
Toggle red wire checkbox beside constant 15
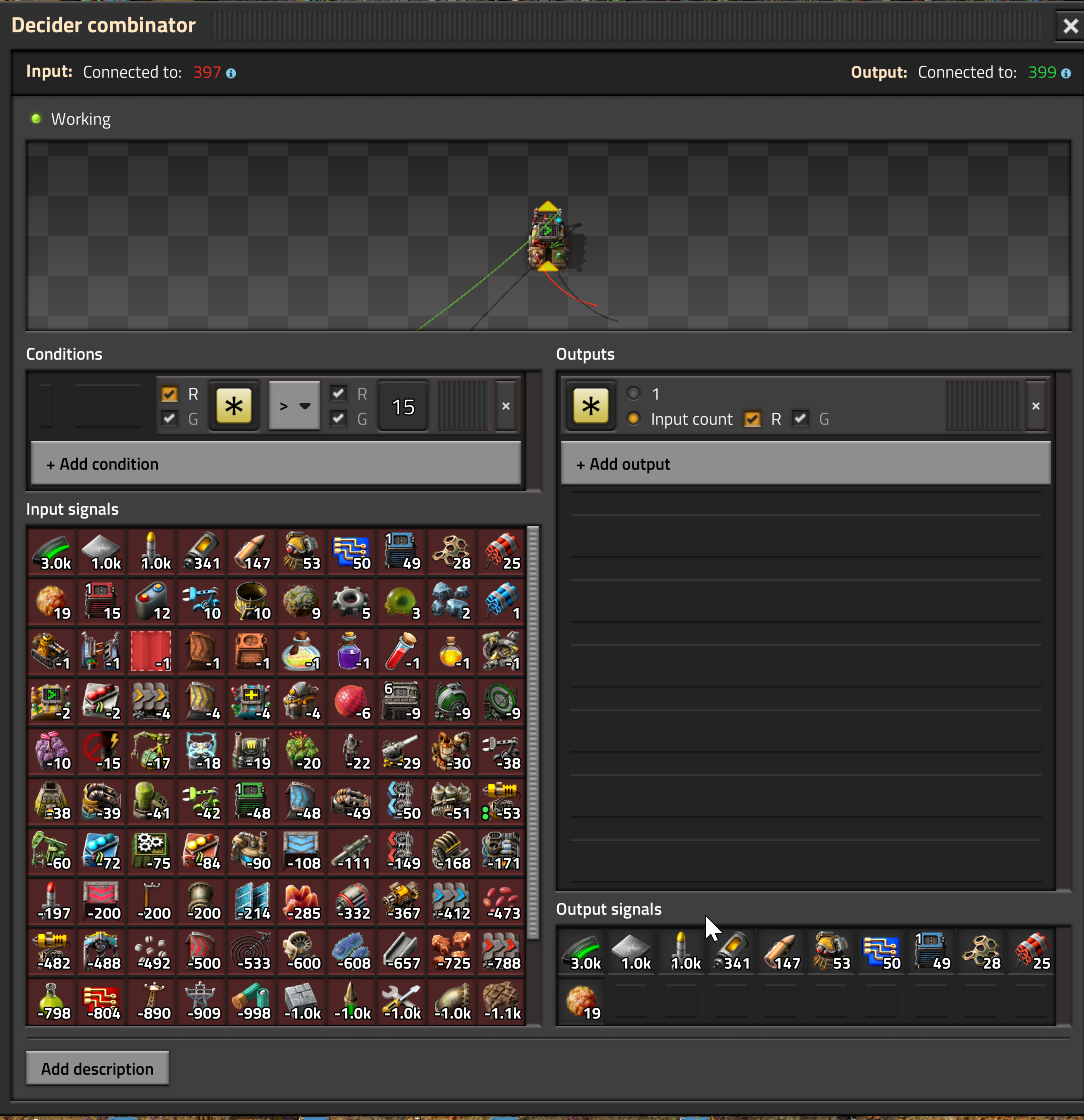pos(338,394)
